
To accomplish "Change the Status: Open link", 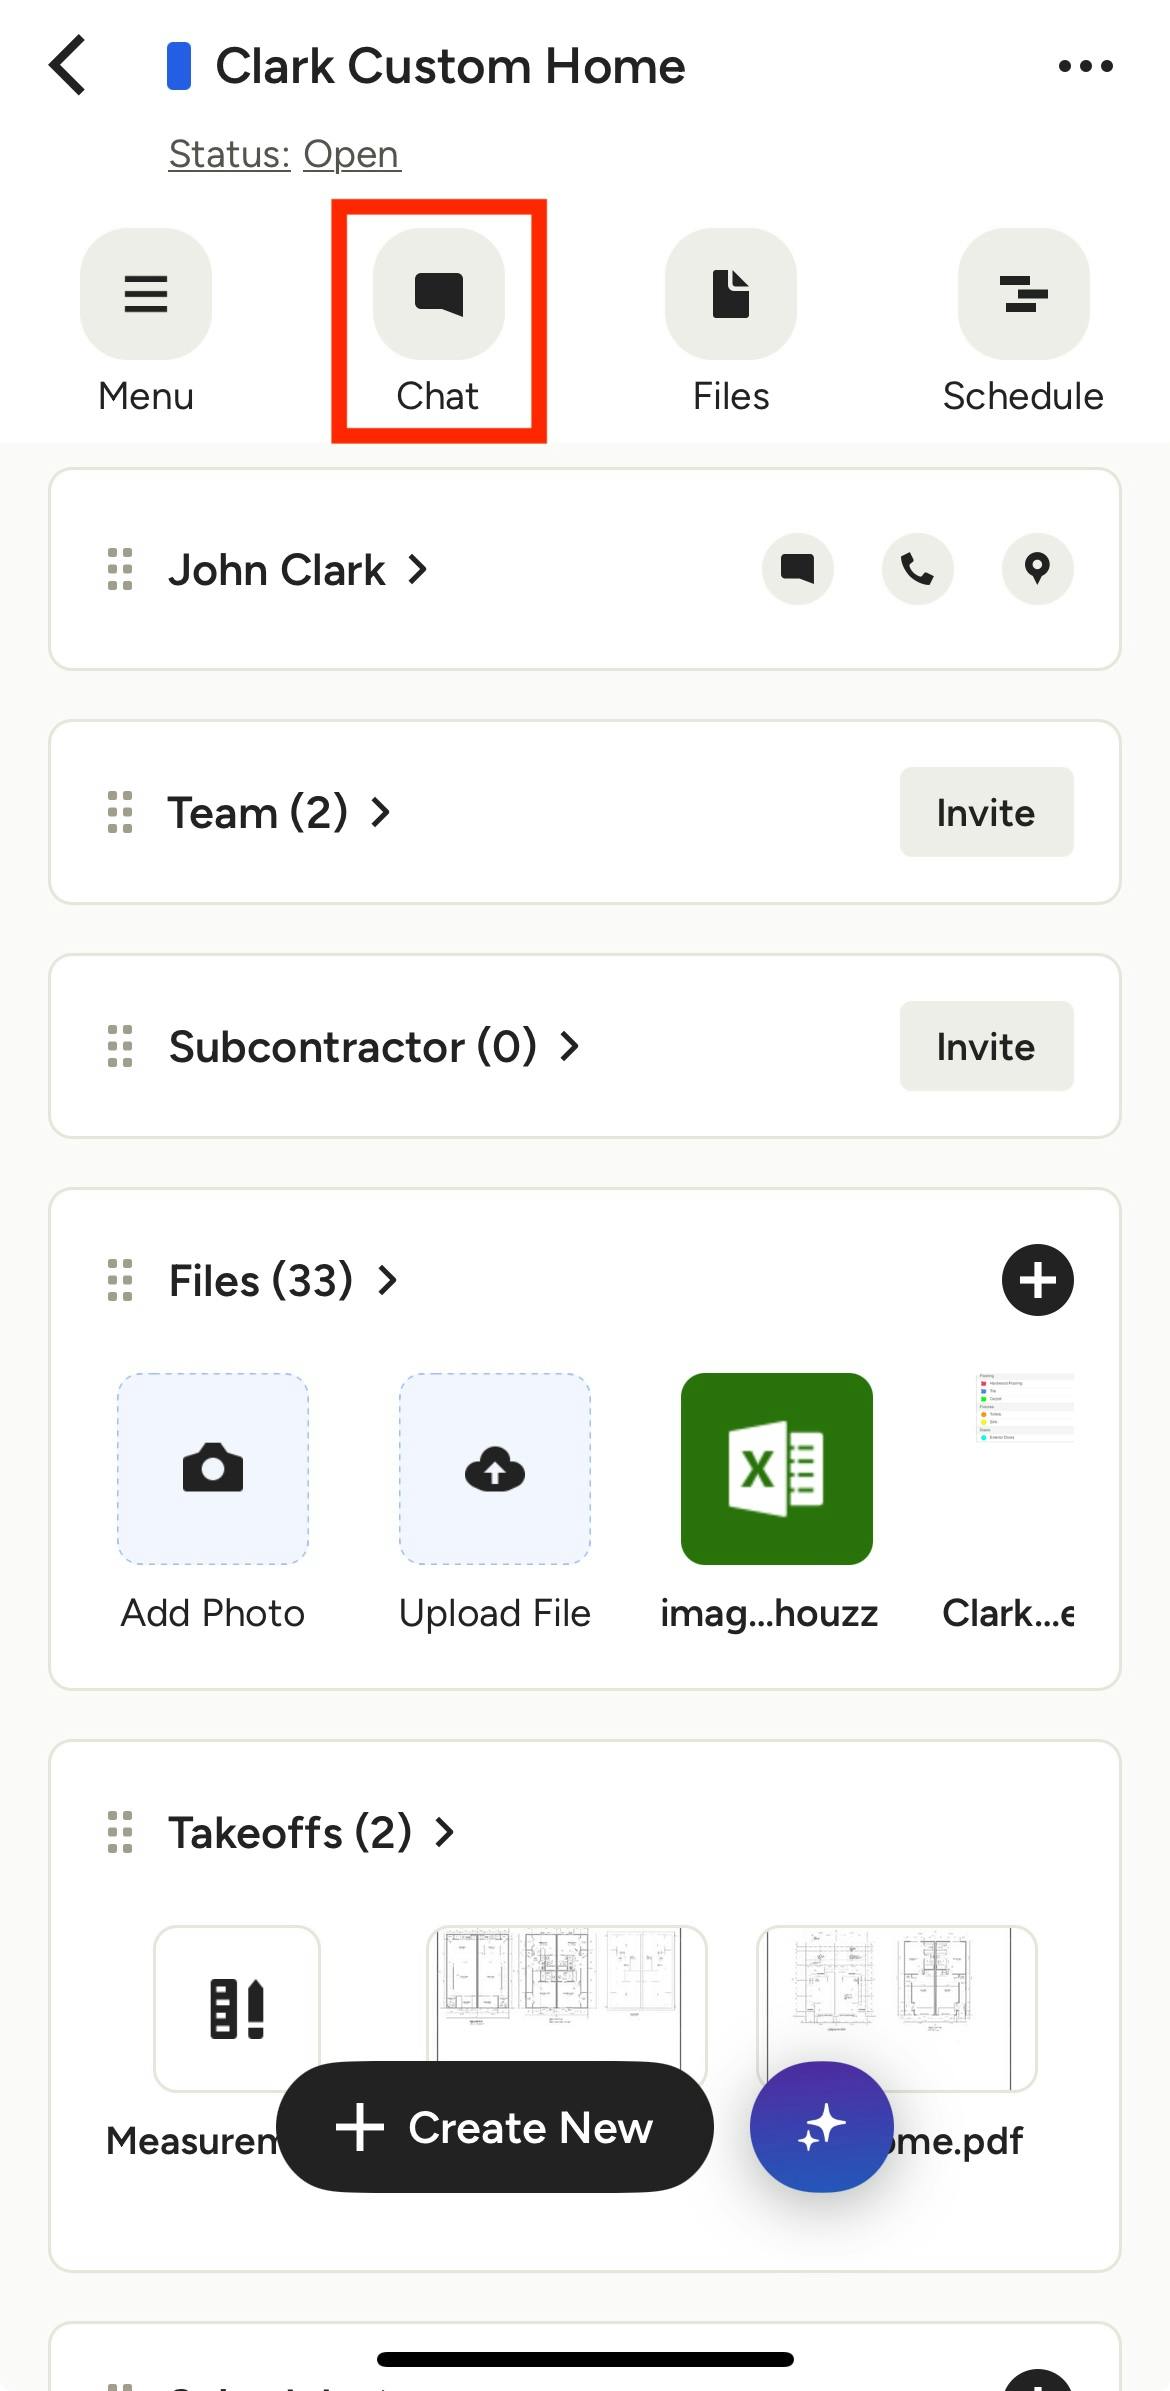I will pyautogui.click(x=284, y=154).
